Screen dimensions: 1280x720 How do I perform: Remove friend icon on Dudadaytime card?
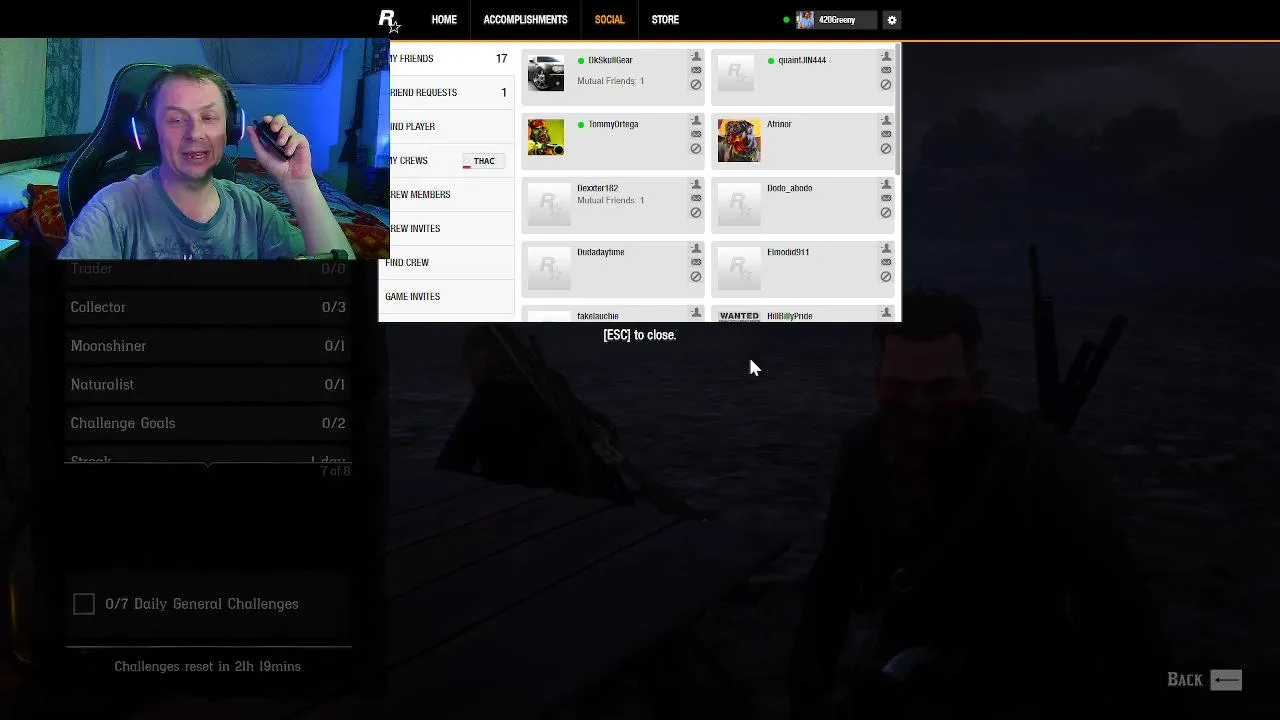coord(696,249)
